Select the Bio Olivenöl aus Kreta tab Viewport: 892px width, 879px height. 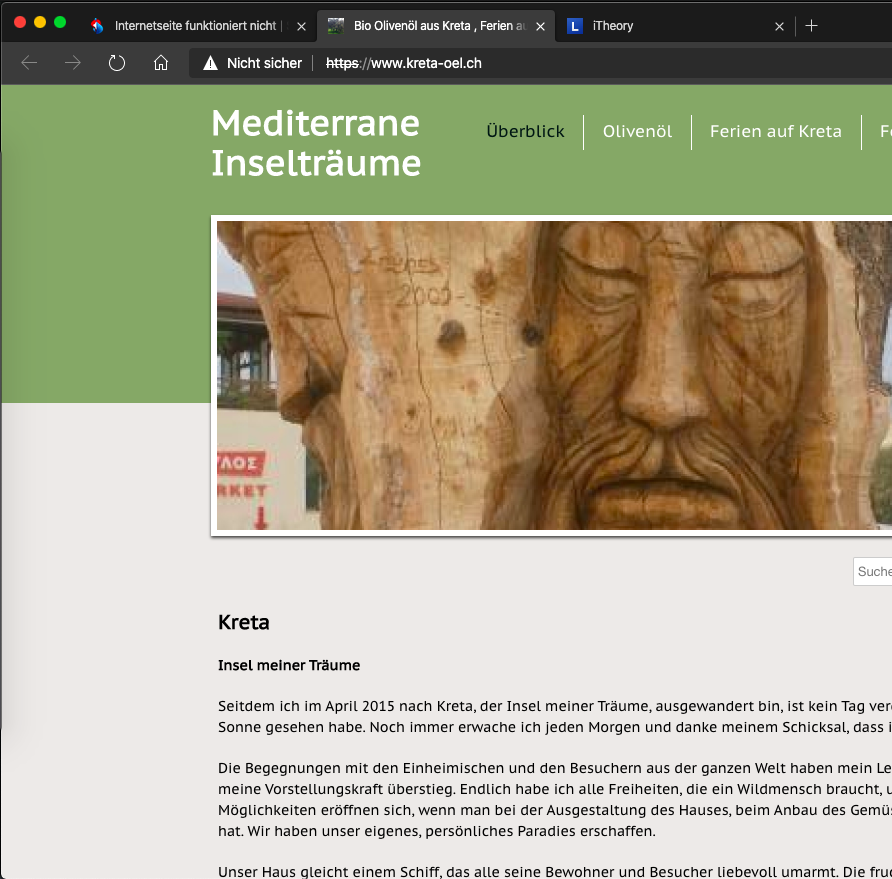(430, 26)
